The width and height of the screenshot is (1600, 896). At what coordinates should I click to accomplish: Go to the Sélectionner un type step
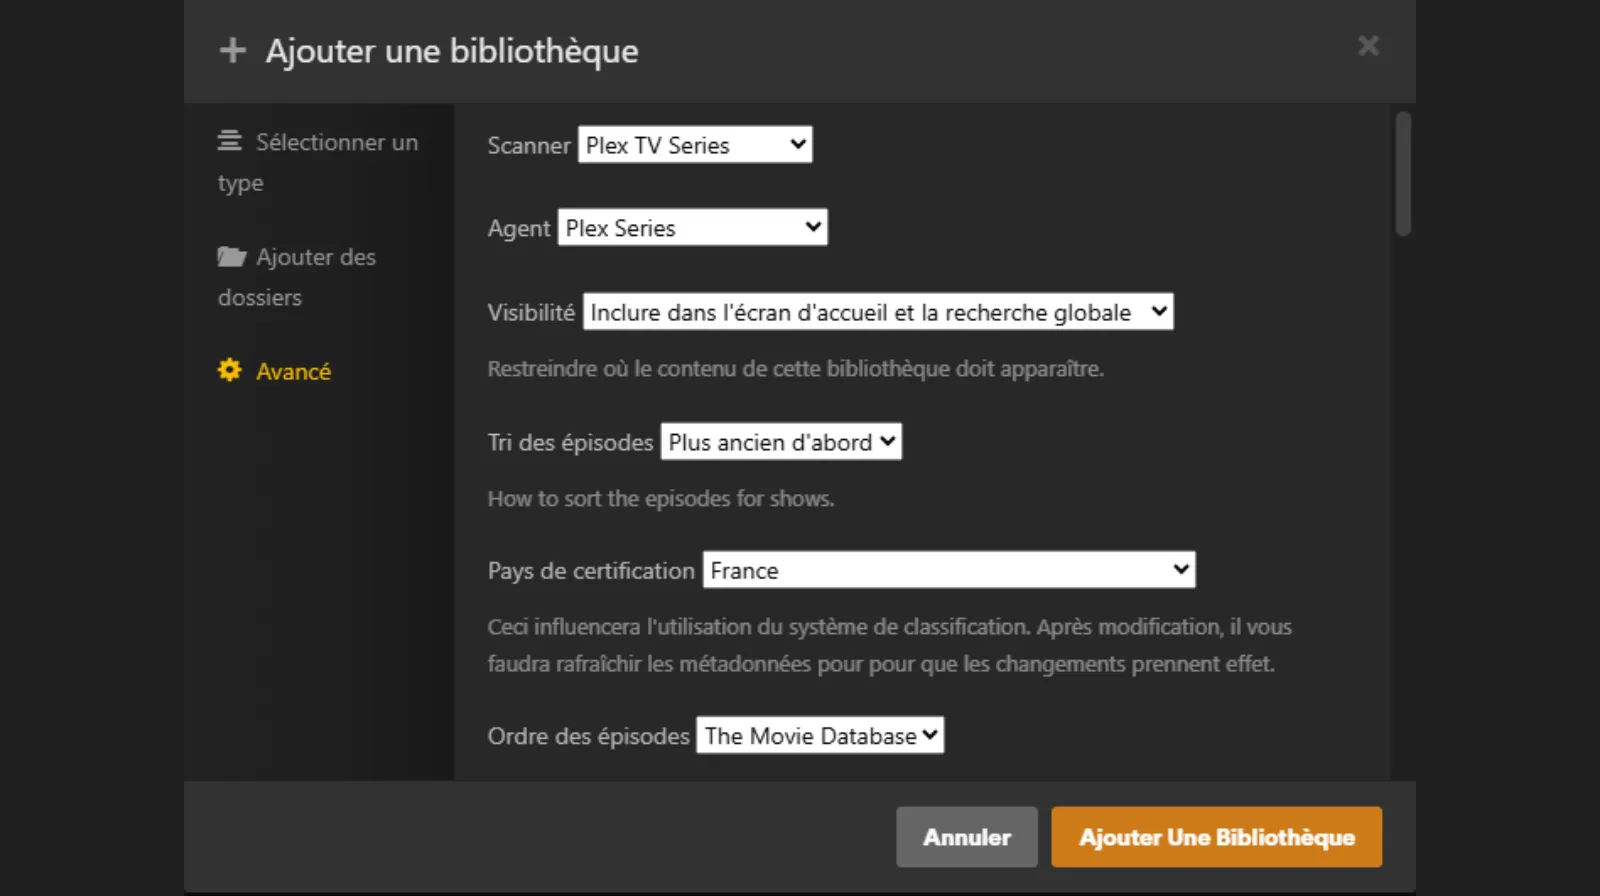tap(336, 143)
